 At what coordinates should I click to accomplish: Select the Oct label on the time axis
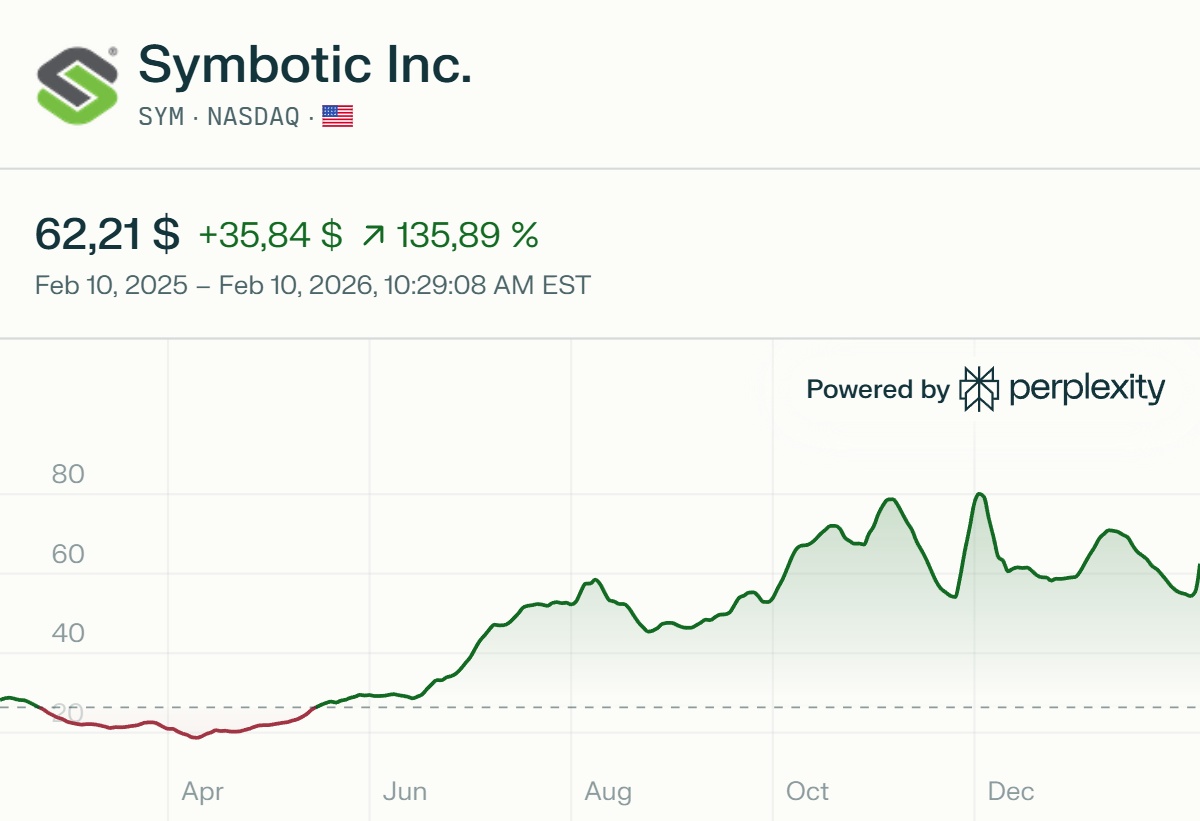tap(807, 792)
